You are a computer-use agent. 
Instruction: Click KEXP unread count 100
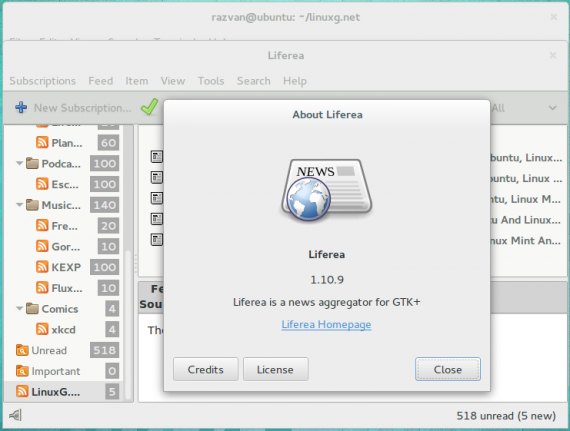(104, 267)
